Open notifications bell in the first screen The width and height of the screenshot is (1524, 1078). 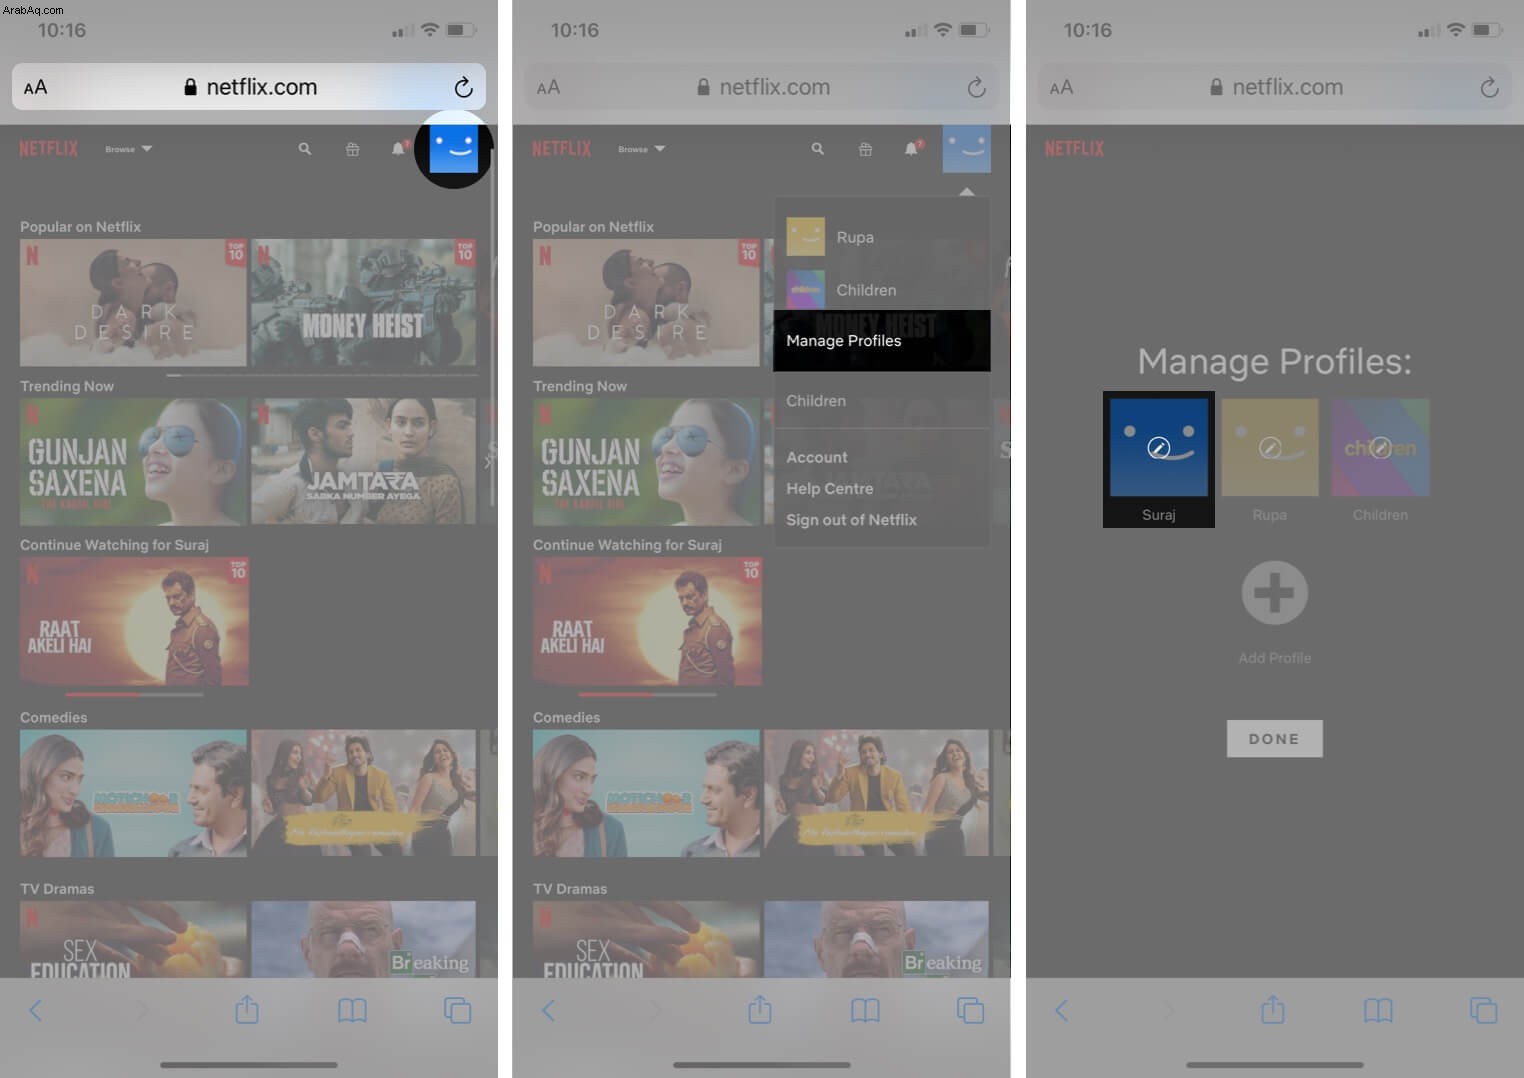pyautogui.click(x=398, y=148)
